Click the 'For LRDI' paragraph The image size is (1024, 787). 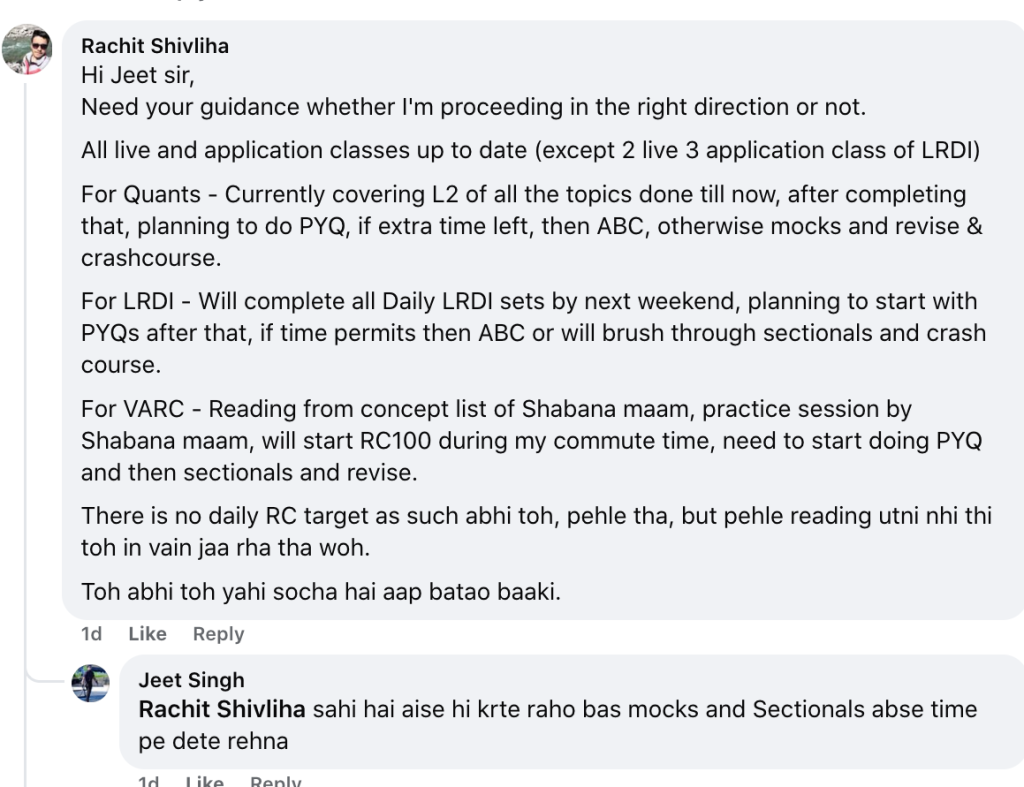(x=534, y=332)
